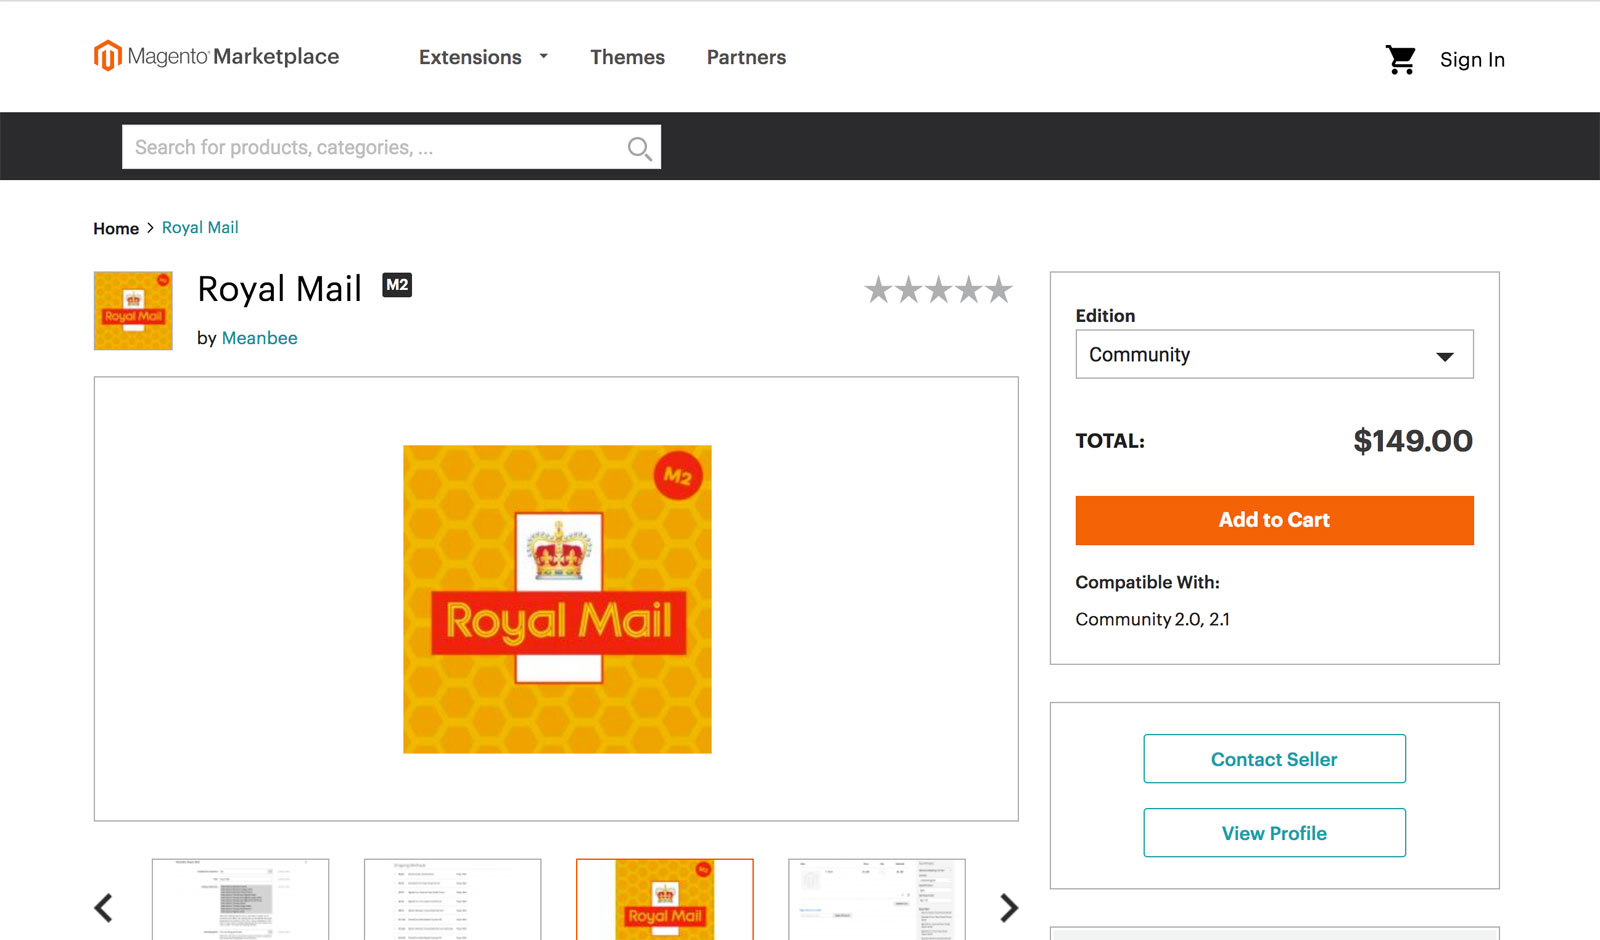This screenshot has height=940, width=1600.
Task: Click the View Profile button
Action: coord(1274,833)
